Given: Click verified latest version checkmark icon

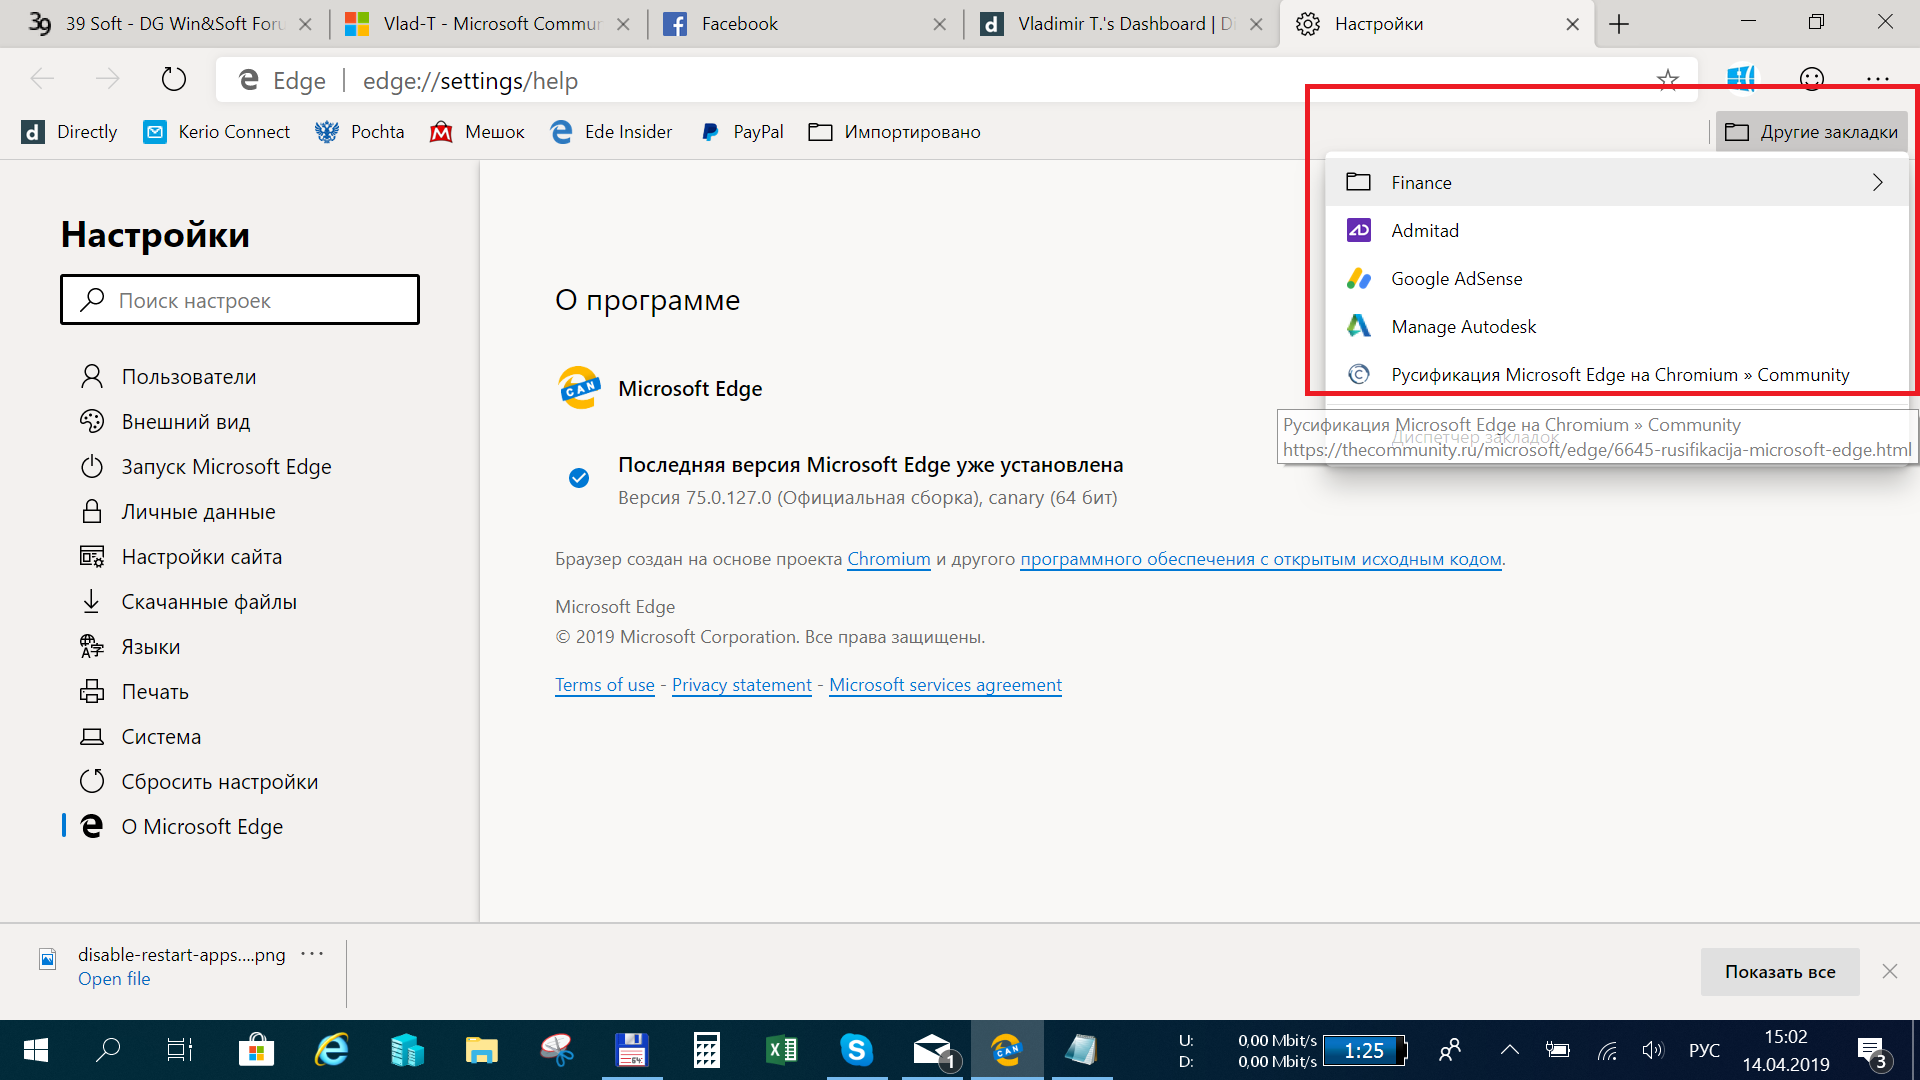Looking at the screenshot, I should pos(576,477).
